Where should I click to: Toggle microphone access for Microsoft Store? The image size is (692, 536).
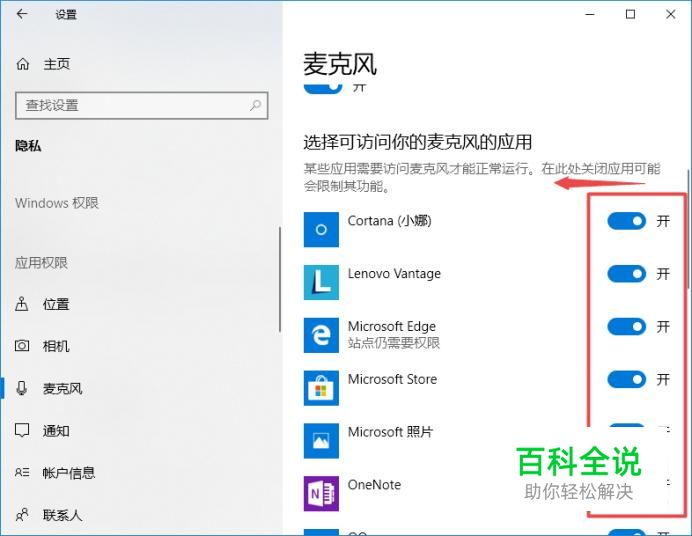[626, 379]
